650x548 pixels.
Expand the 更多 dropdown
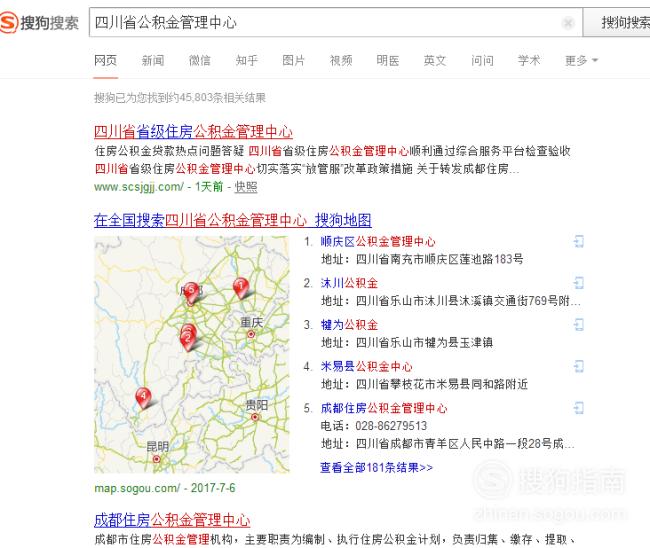click(x=581, y=61)
